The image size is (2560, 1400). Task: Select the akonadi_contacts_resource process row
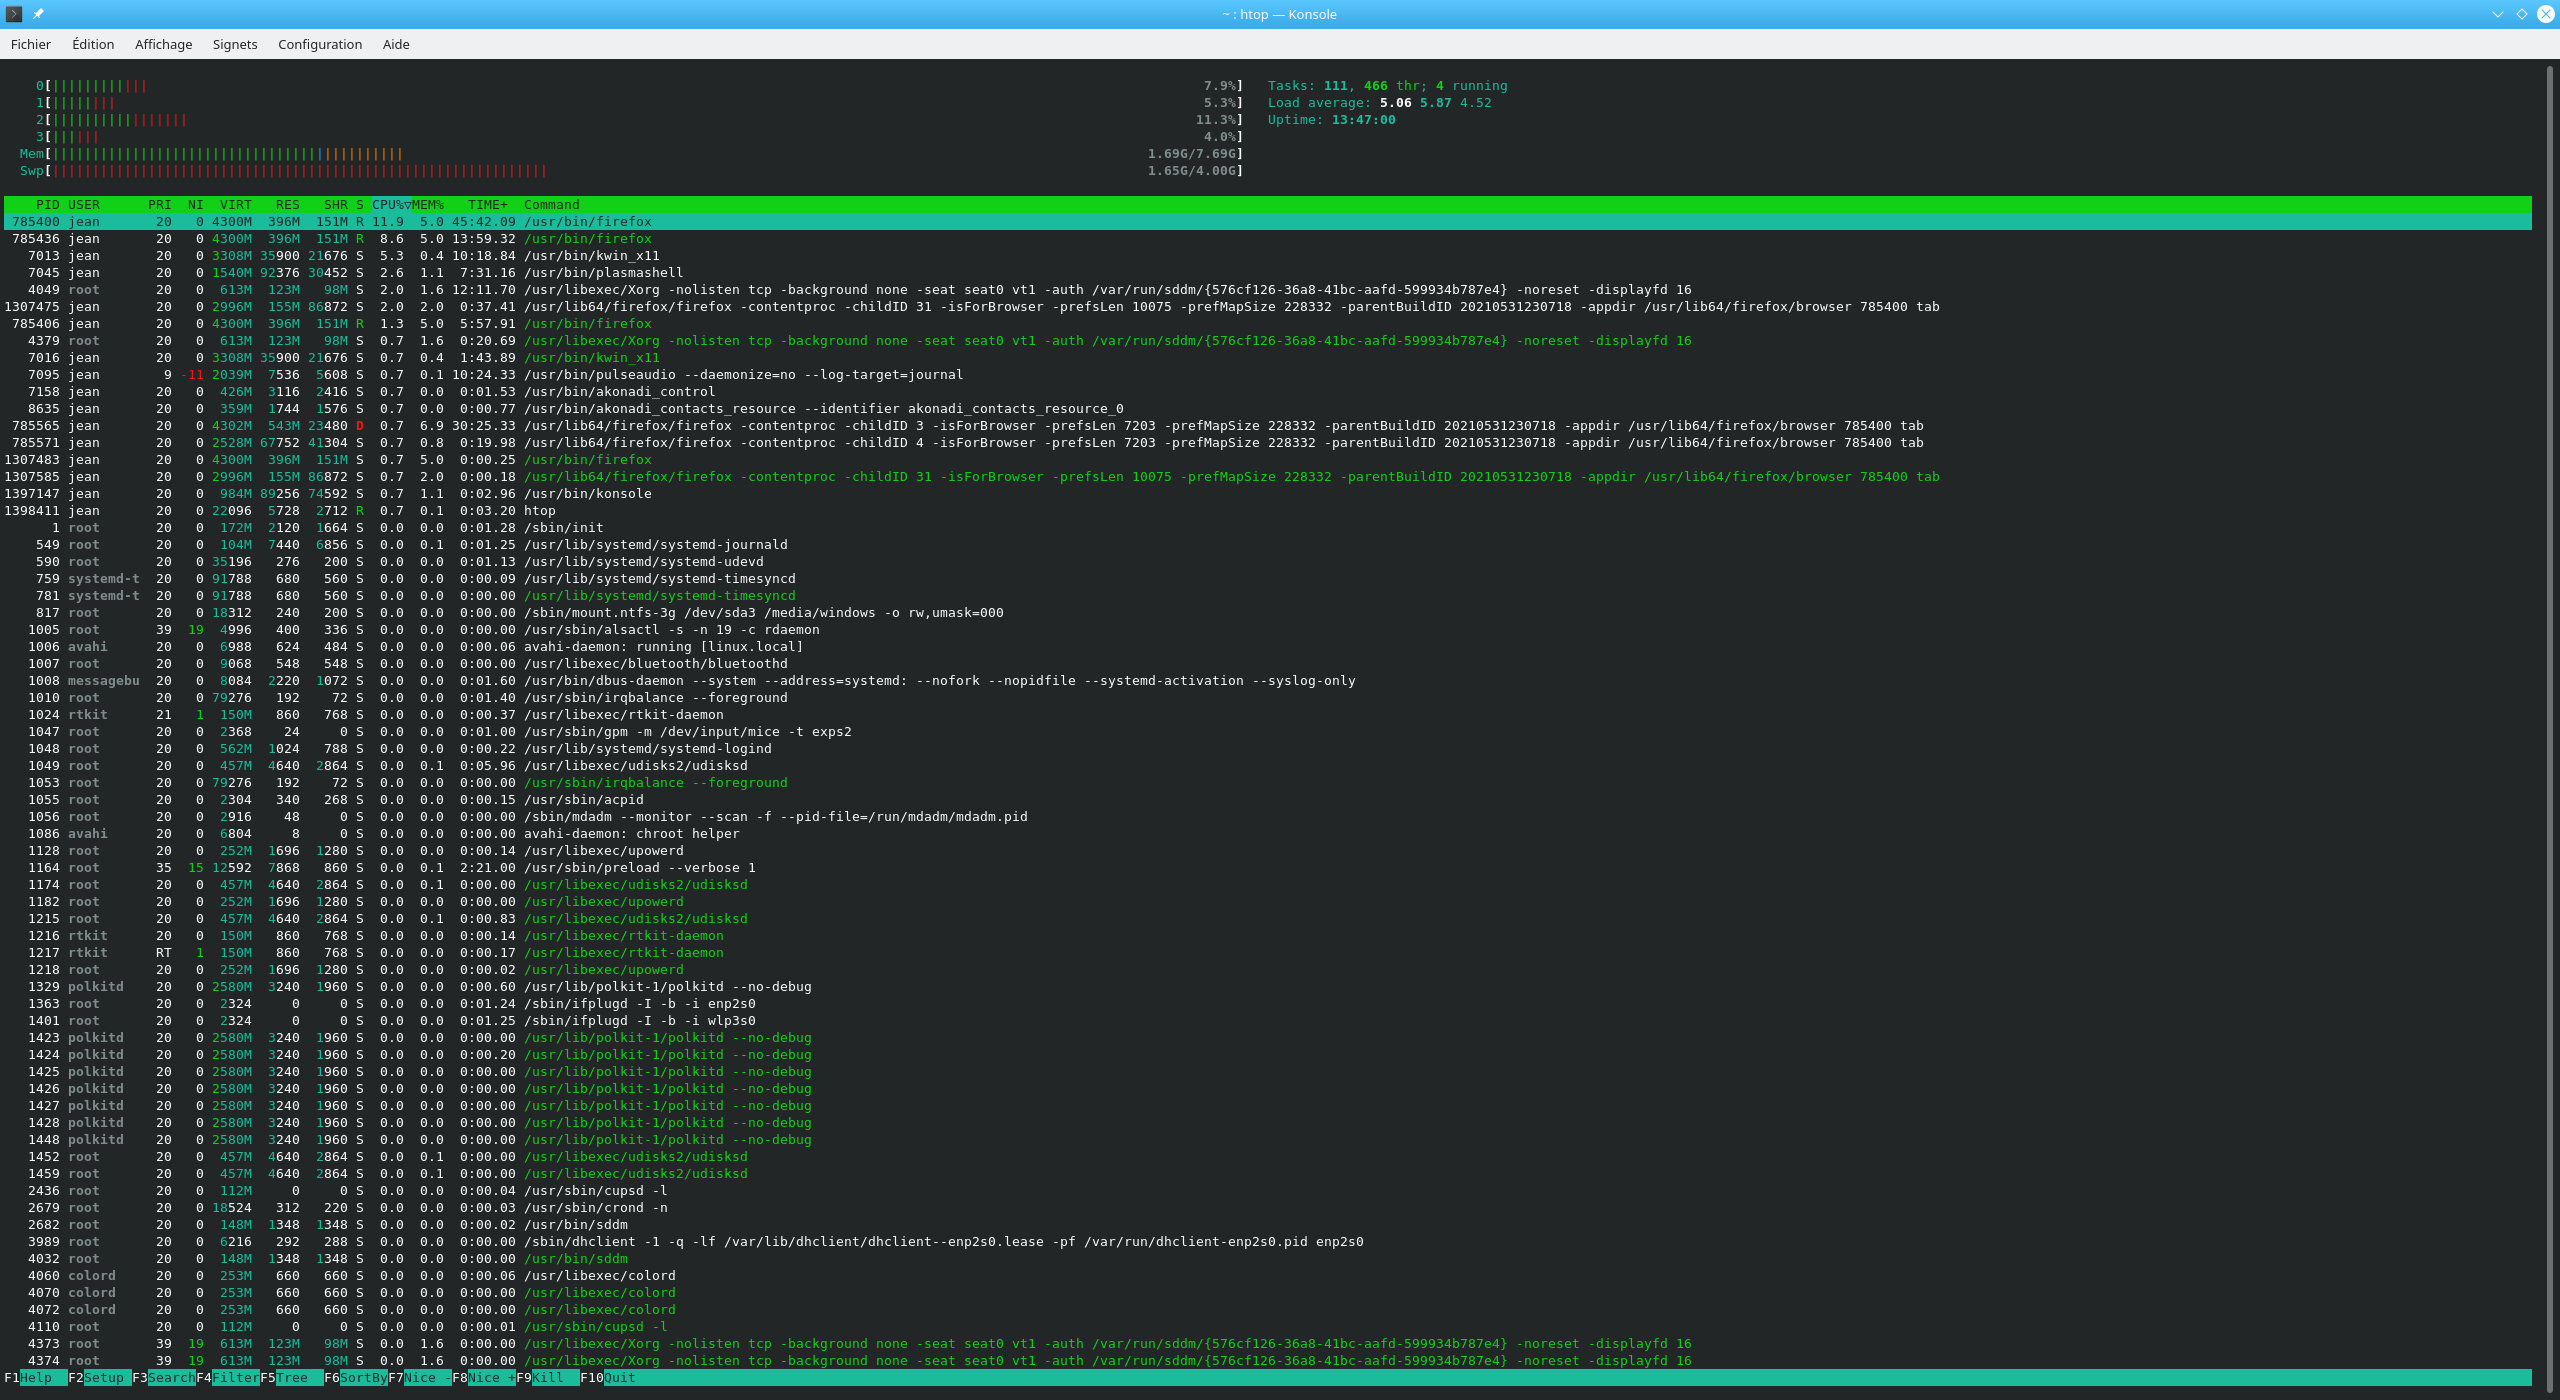click(1268, 409)
